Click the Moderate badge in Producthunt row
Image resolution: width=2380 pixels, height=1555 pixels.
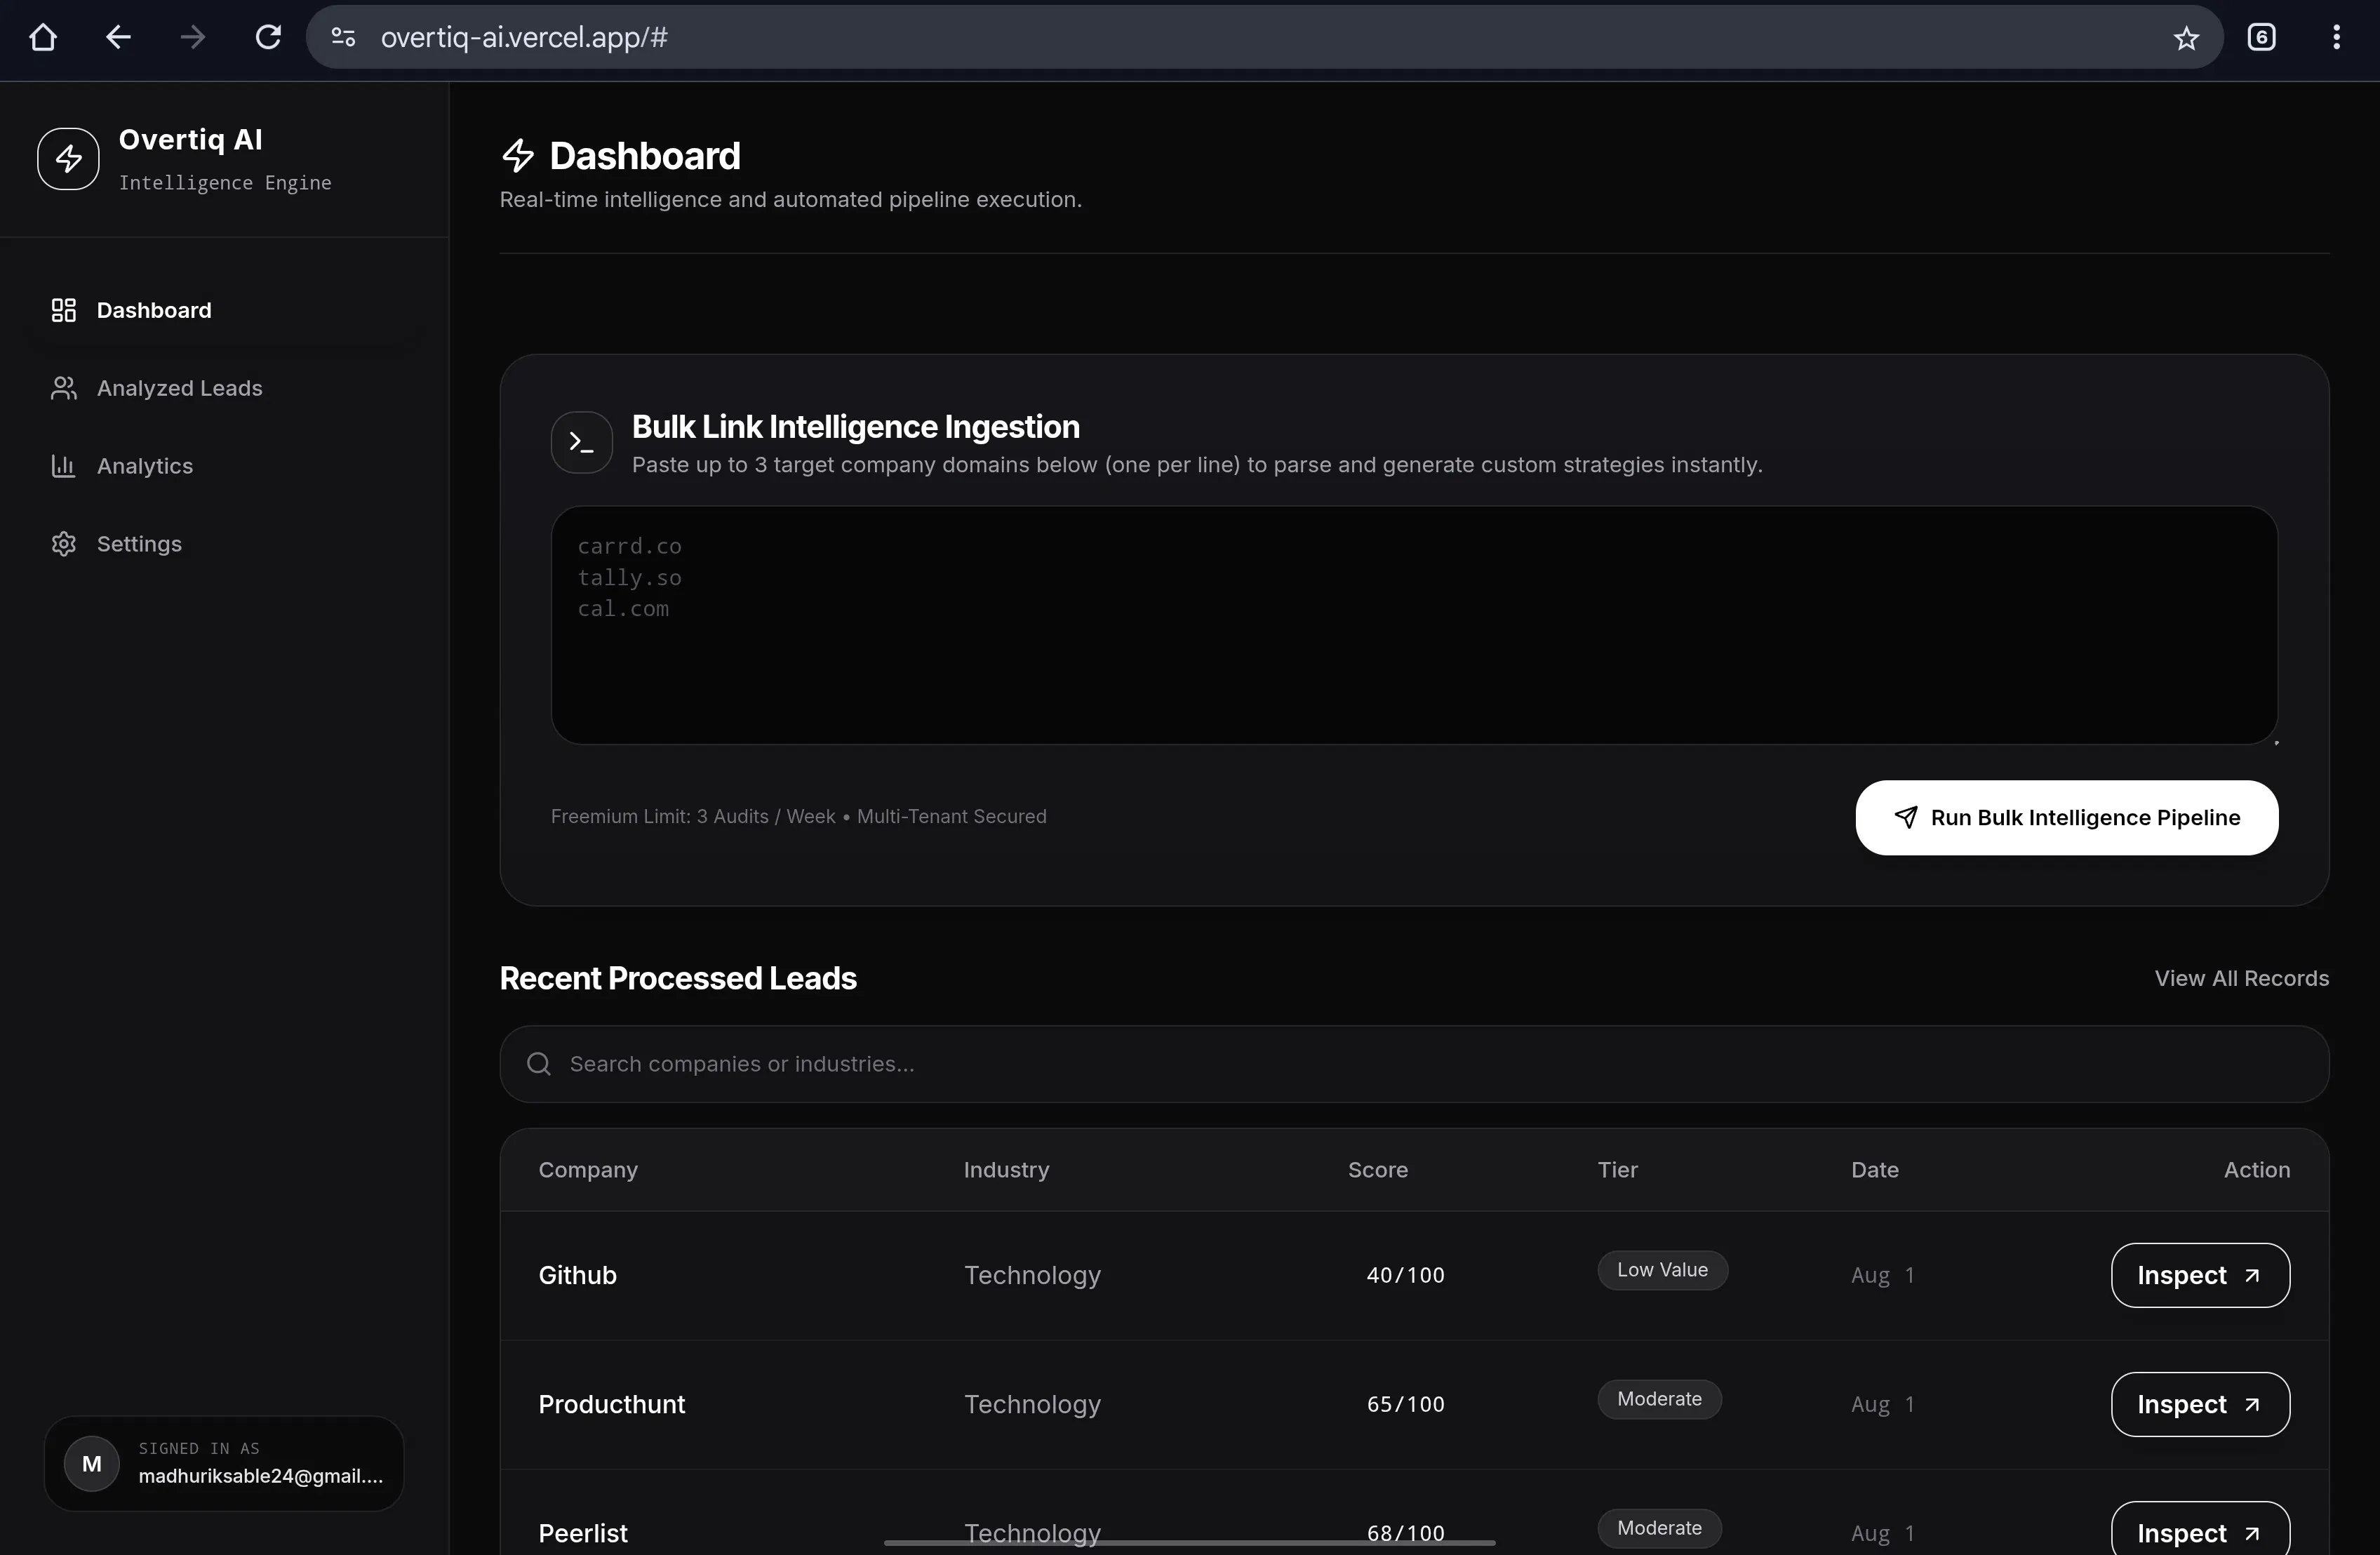1659,1399
